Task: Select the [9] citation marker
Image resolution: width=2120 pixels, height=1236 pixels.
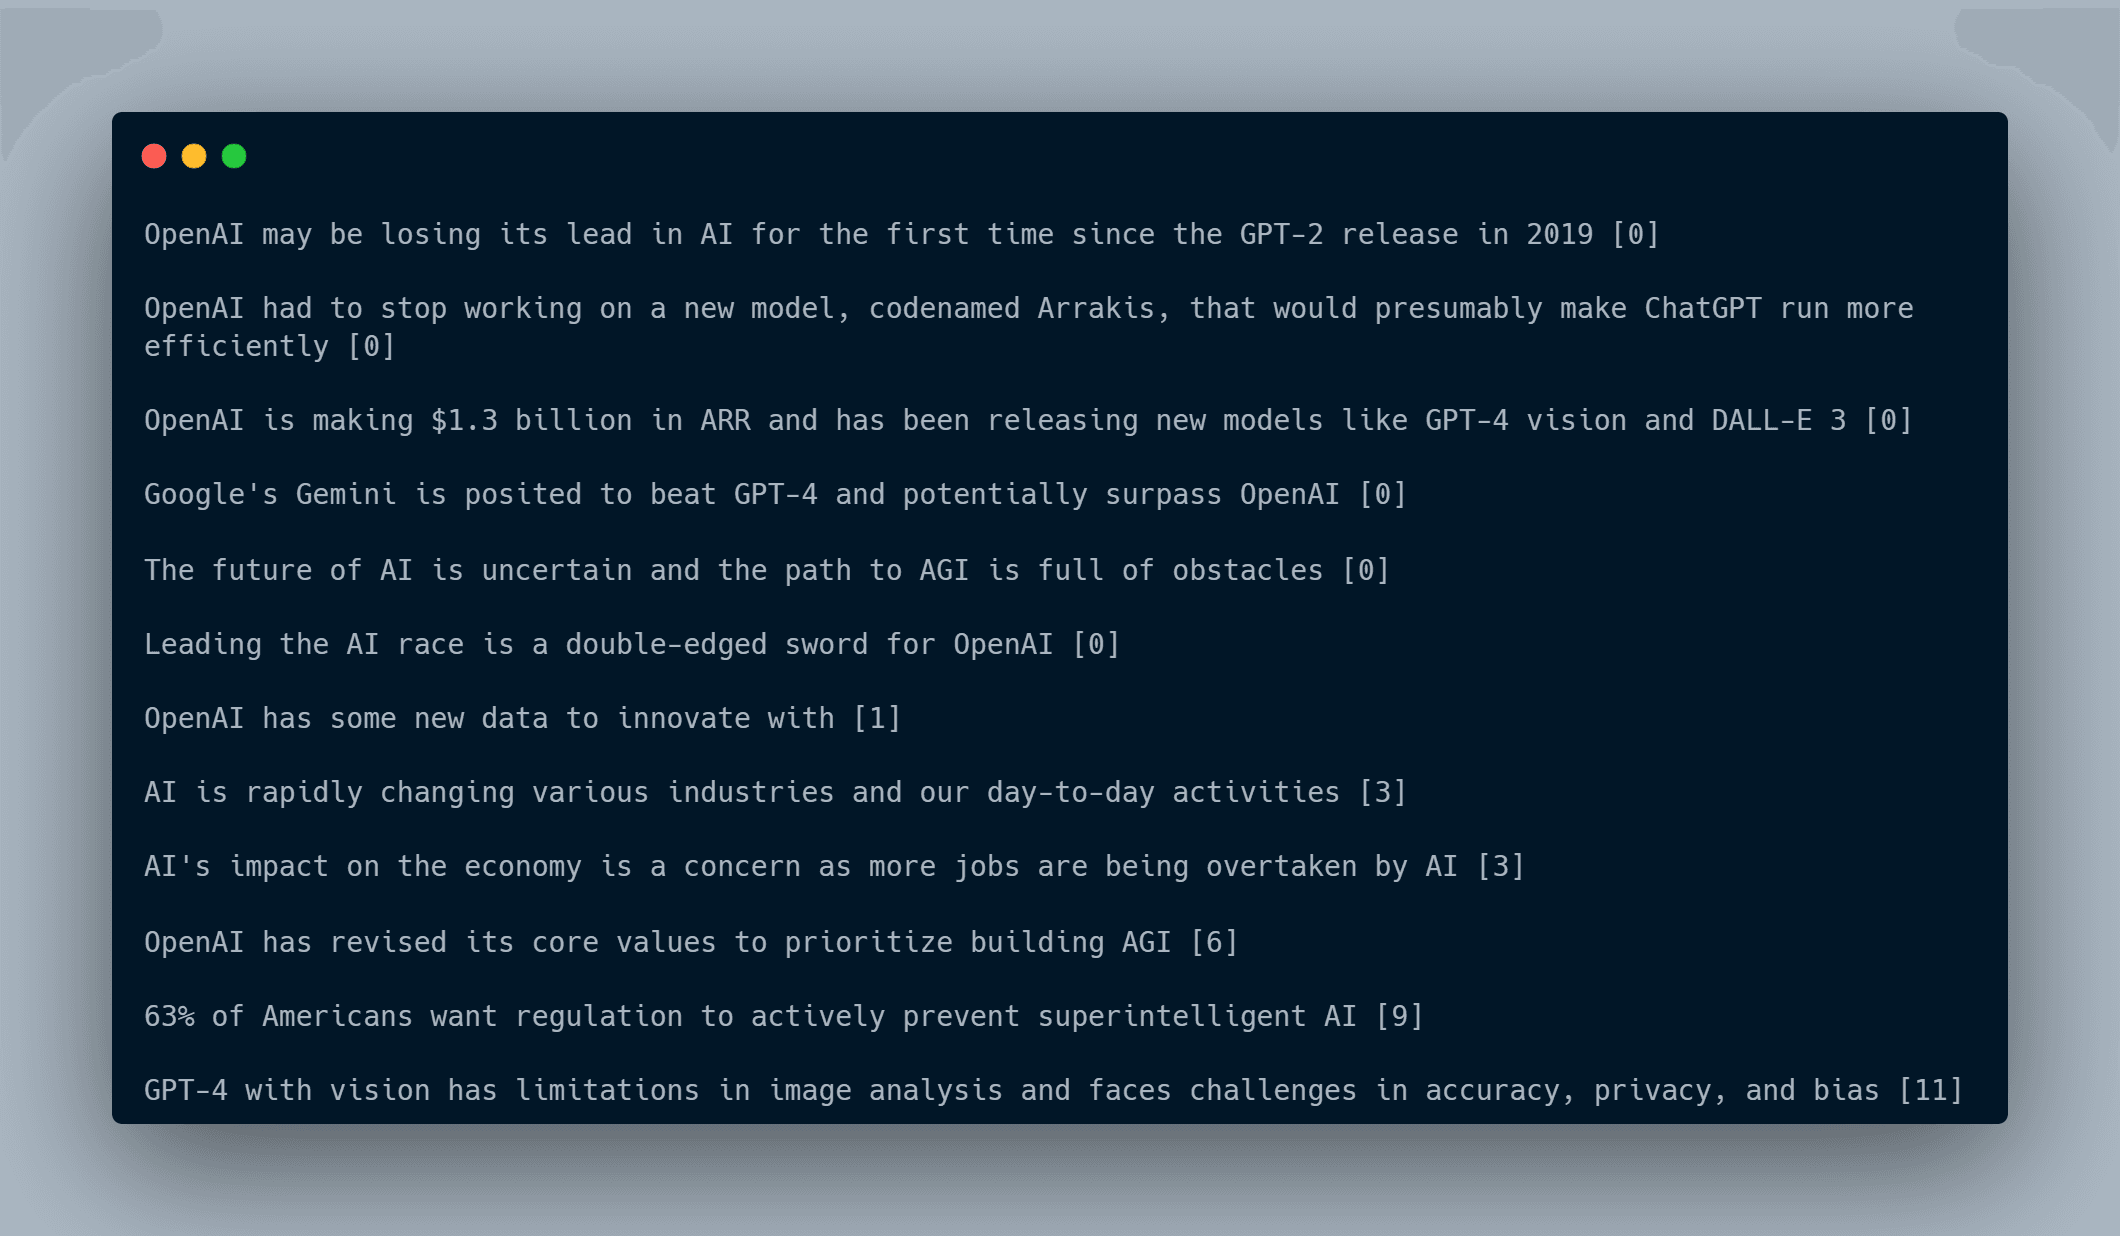Action: pyautogui.click(x=1399, y=1016)
